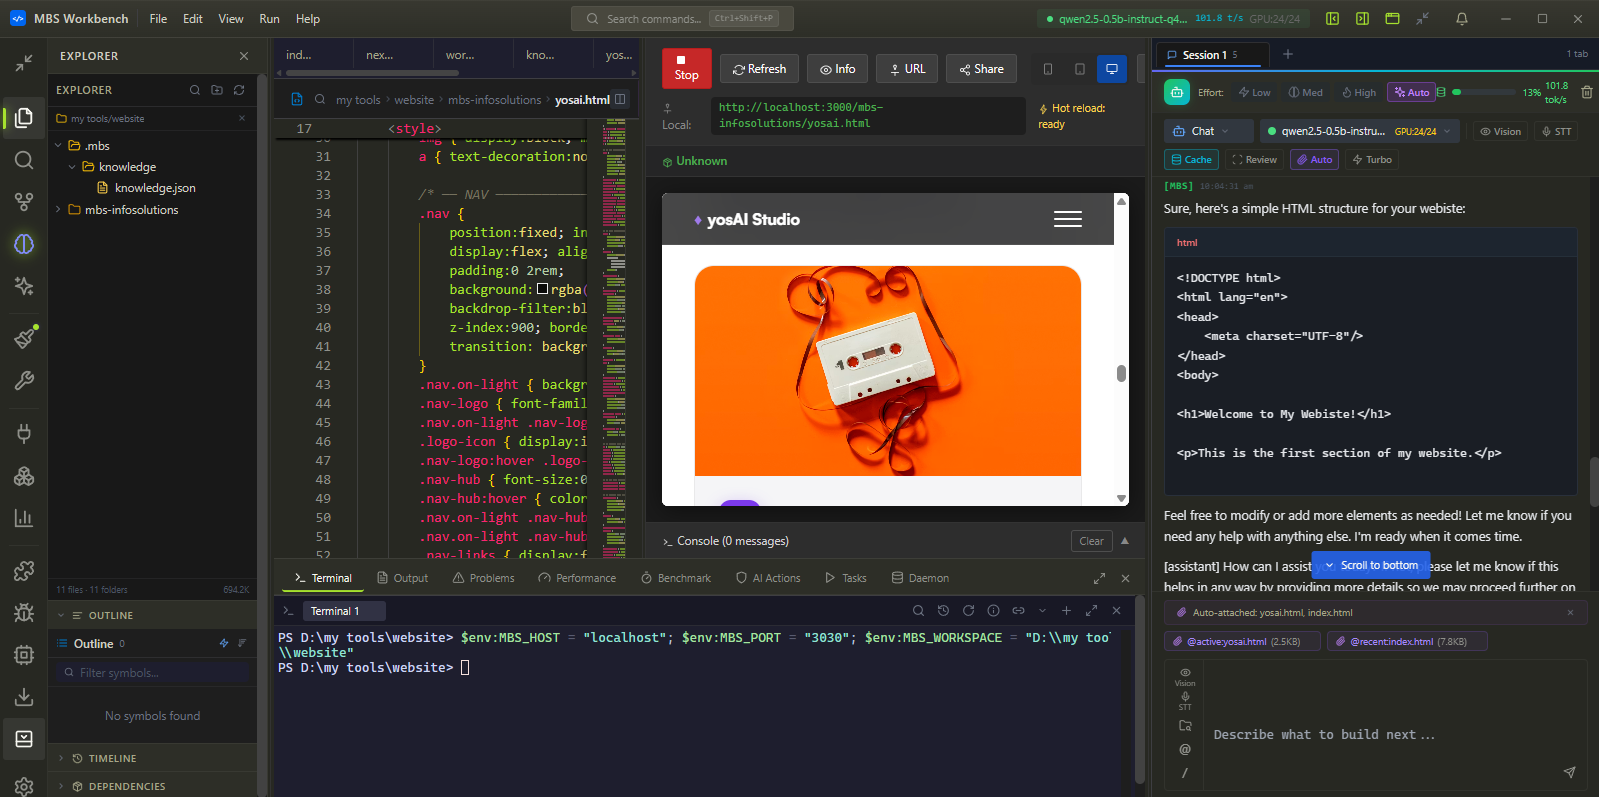Image resolution: width=1599 pixels, height=797 pixels.
Task: Open the File menu
Action: pos(158,19)
